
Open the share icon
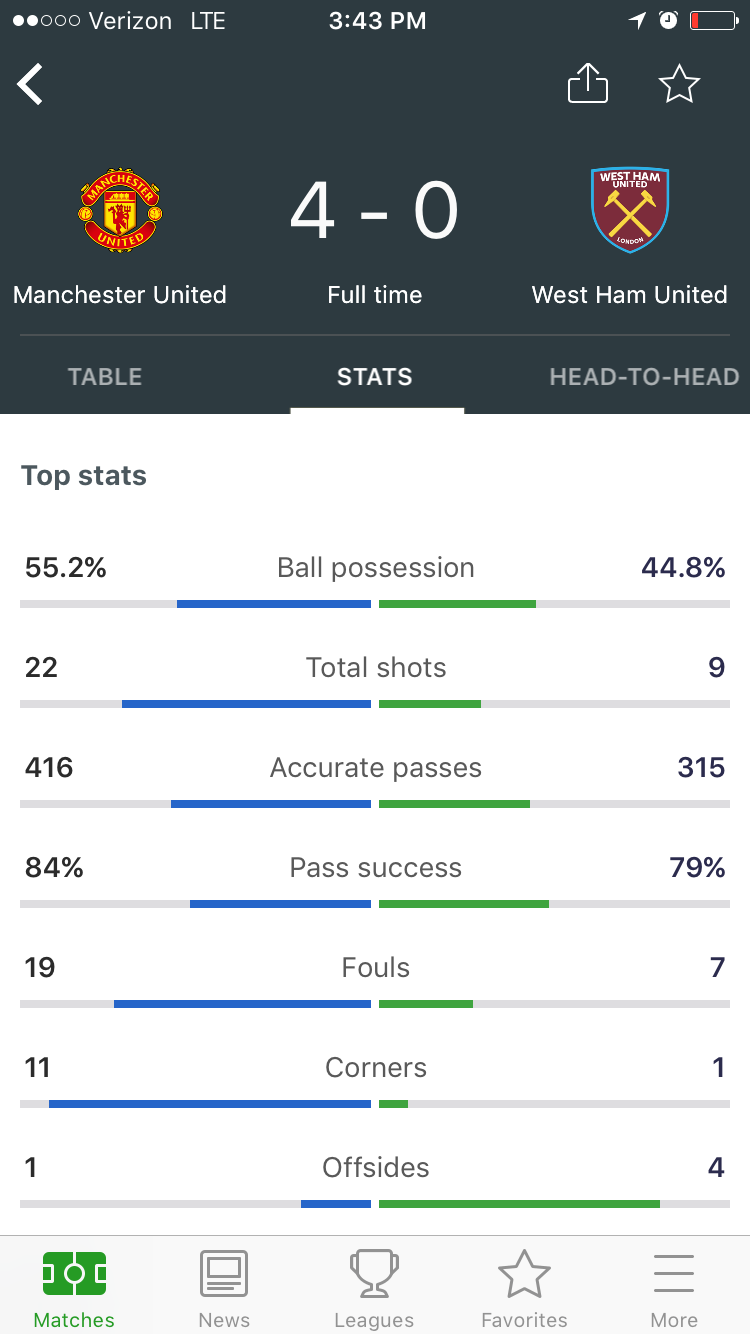(588, 83)
